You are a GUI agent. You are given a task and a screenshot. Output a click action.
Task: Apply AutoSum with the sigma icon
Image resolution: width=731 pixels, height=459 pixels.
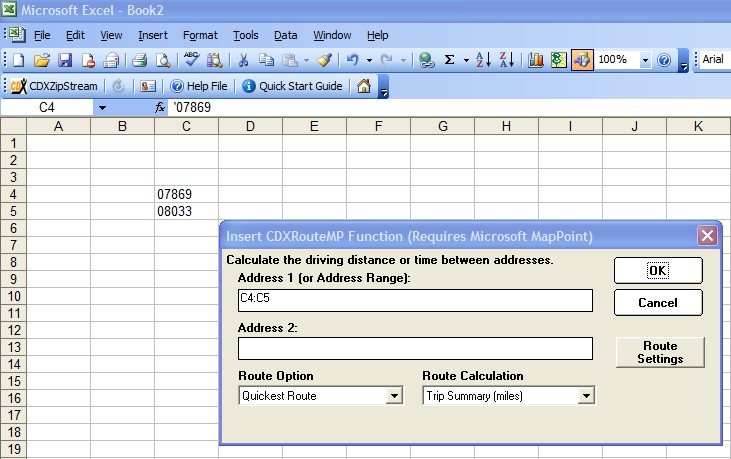pos(449,60)
